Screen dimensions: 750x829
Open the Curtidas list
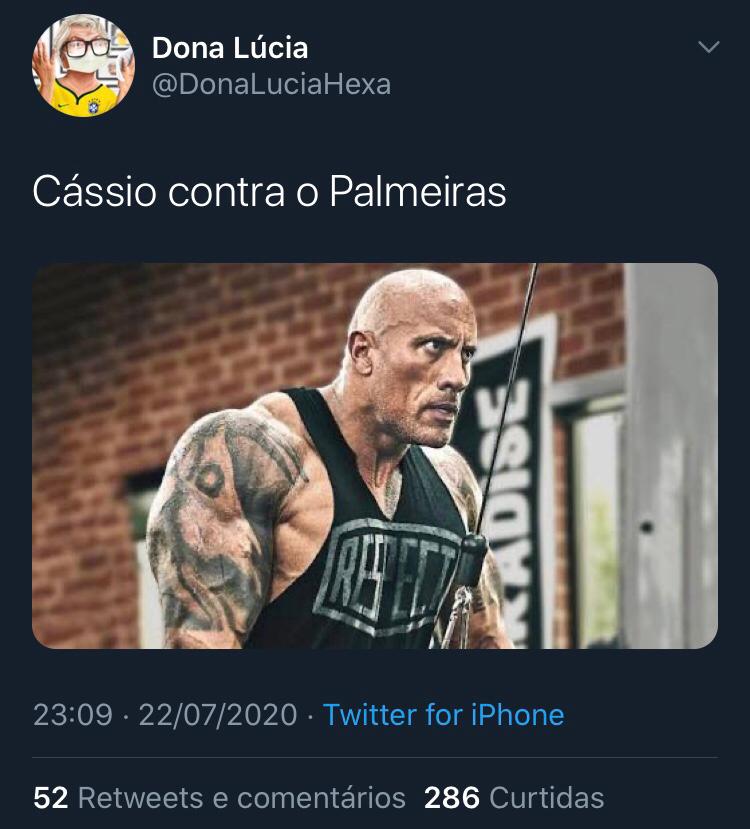coord(547,798)
